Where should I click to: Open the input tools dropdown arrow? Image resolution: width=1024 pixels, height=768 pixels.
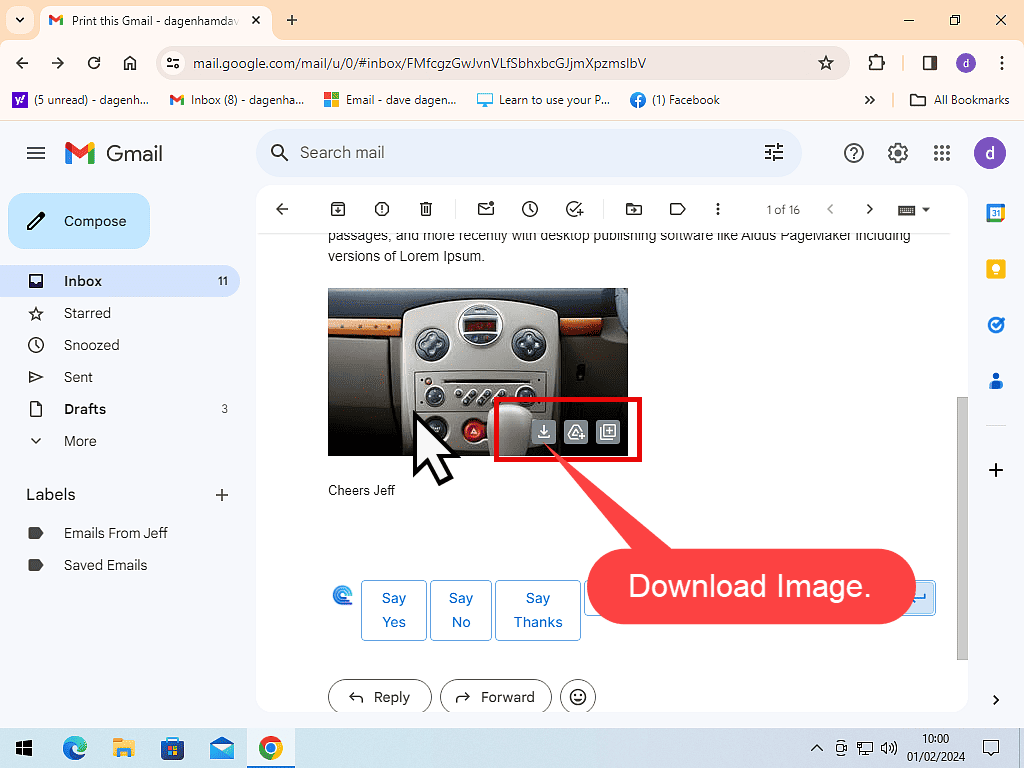[x=927, y=210]
